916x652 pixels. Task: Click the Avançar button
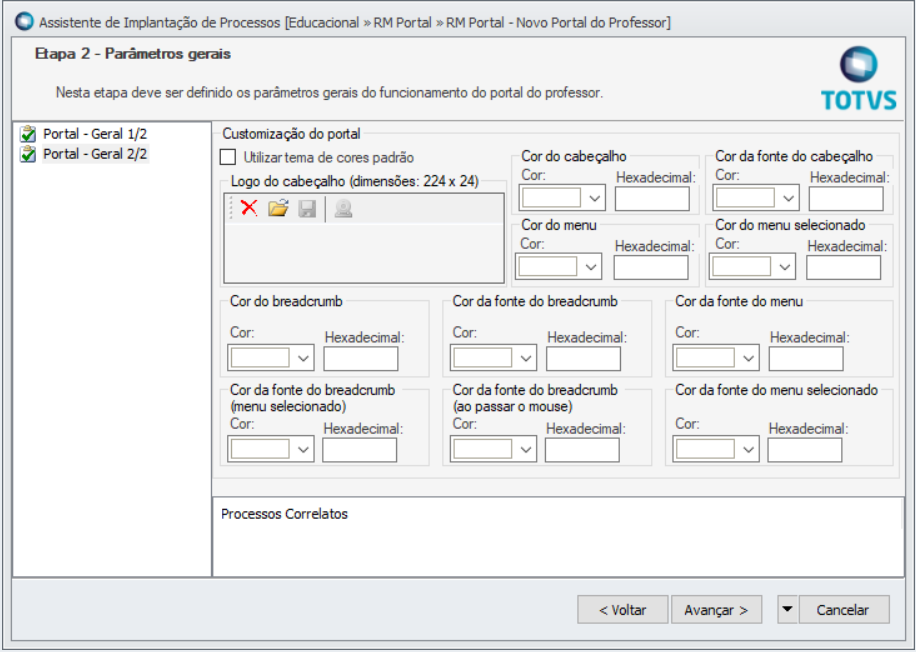pos(716,610)
